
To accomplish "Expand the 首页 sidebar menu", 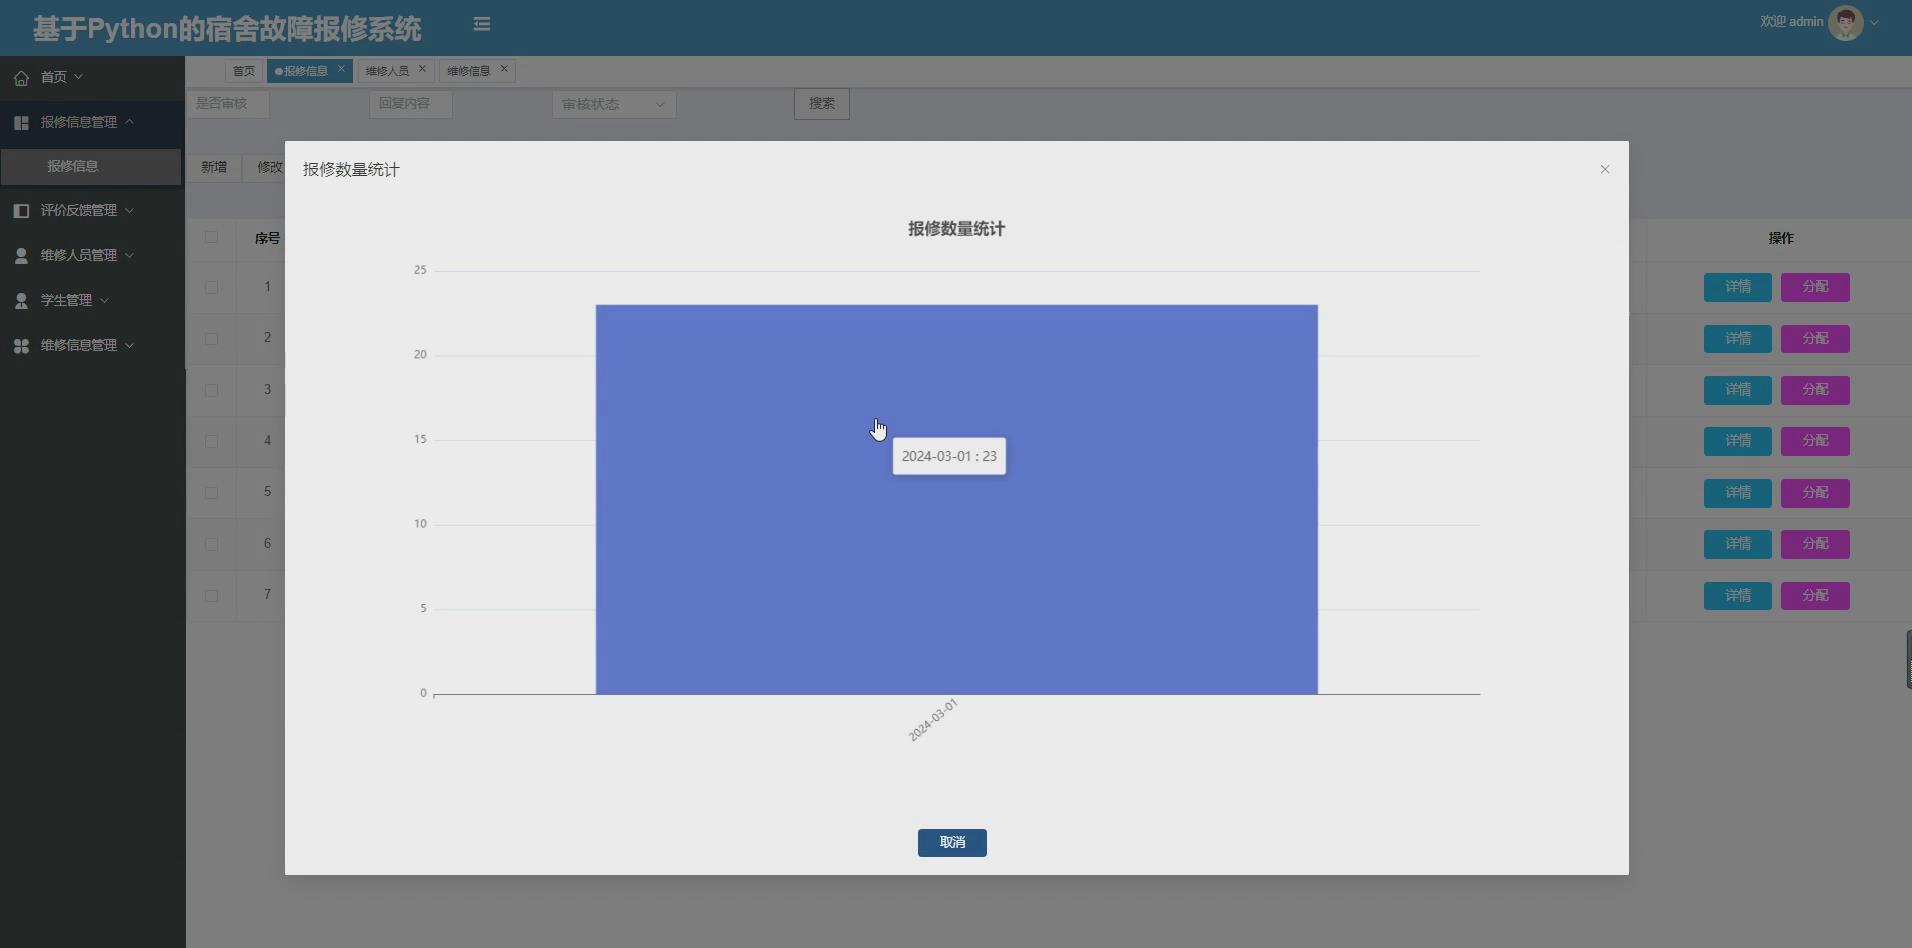I will [92, 77].
